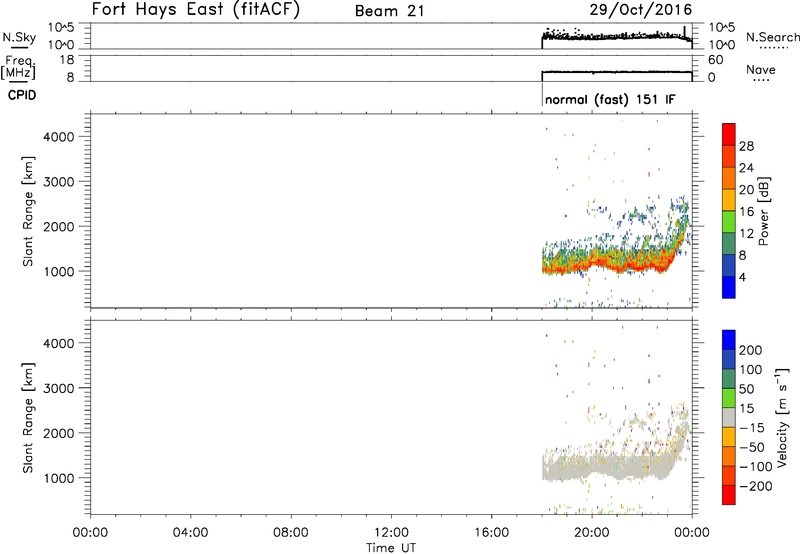This screenshot has height=554, width=800.
Task: Click the "Time UT" x-axis title
Action: click(x=391, y=548)
